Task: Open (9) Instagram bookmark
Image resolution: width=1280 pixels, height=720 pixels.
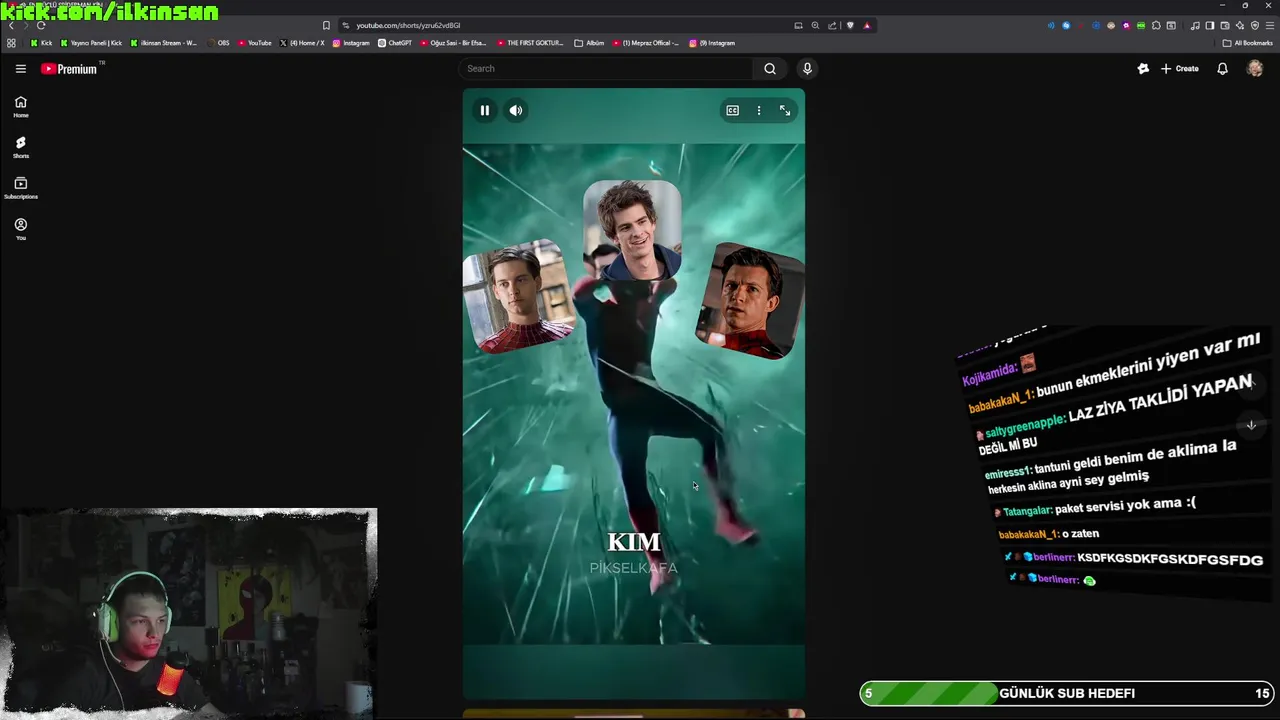Action: tap(712, 43)
